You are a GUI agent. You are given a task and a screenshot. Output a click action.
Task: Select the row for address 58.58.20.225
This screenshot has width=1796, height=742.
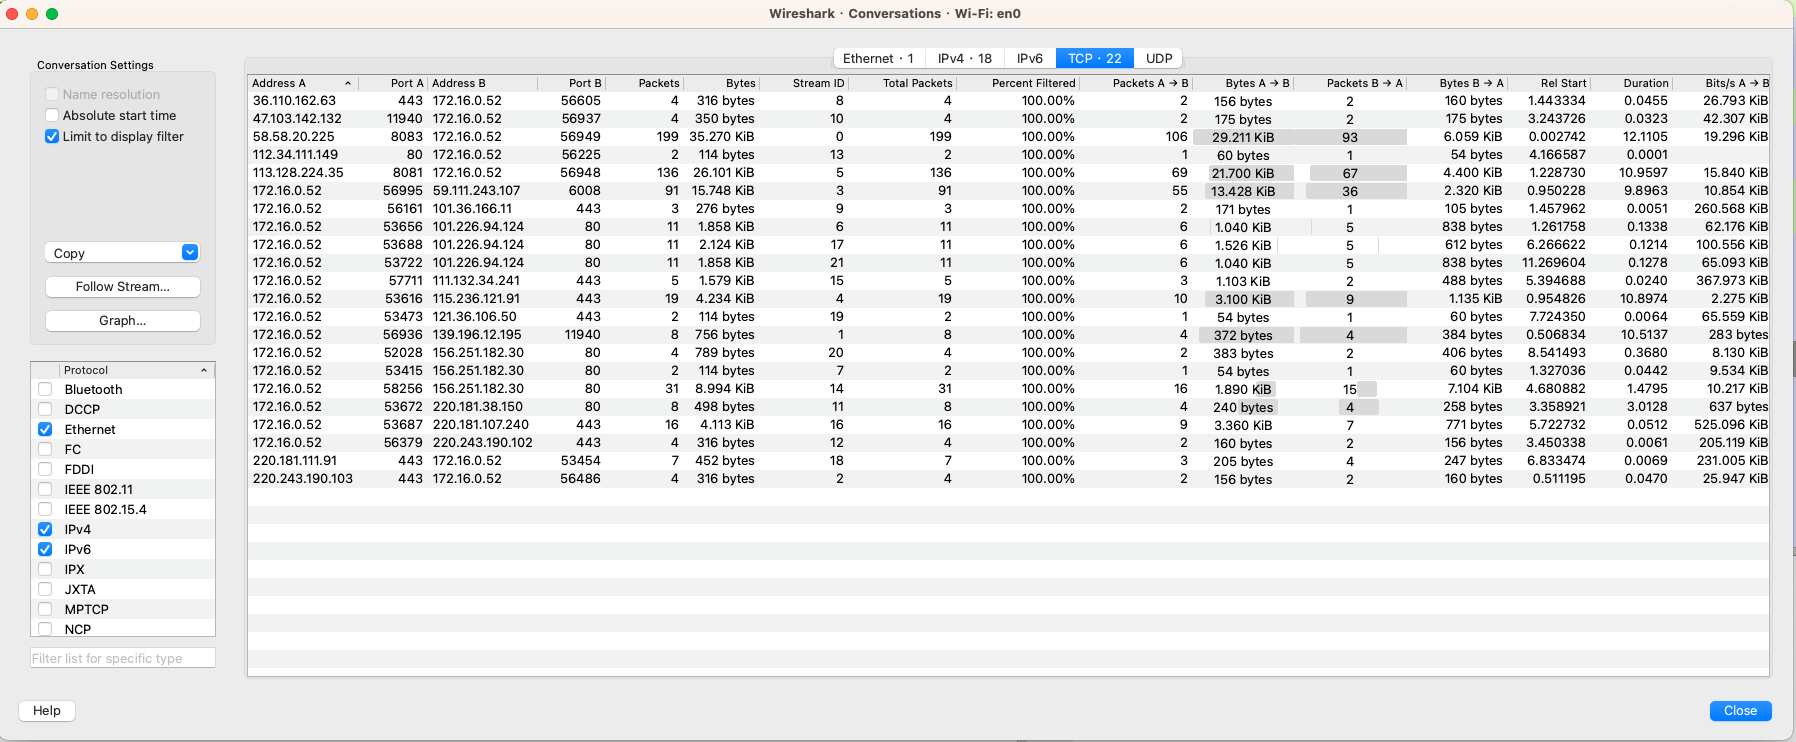1008,136
